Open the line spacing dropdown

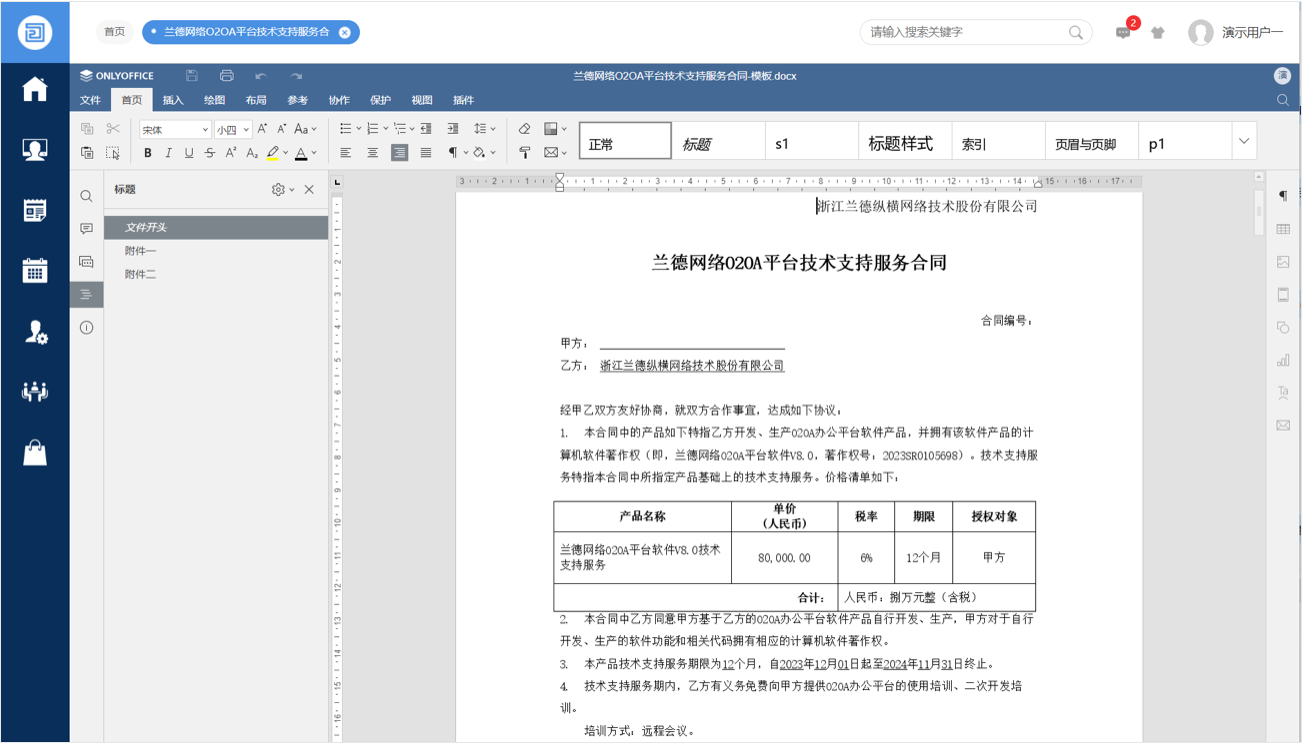pos(484,129)
